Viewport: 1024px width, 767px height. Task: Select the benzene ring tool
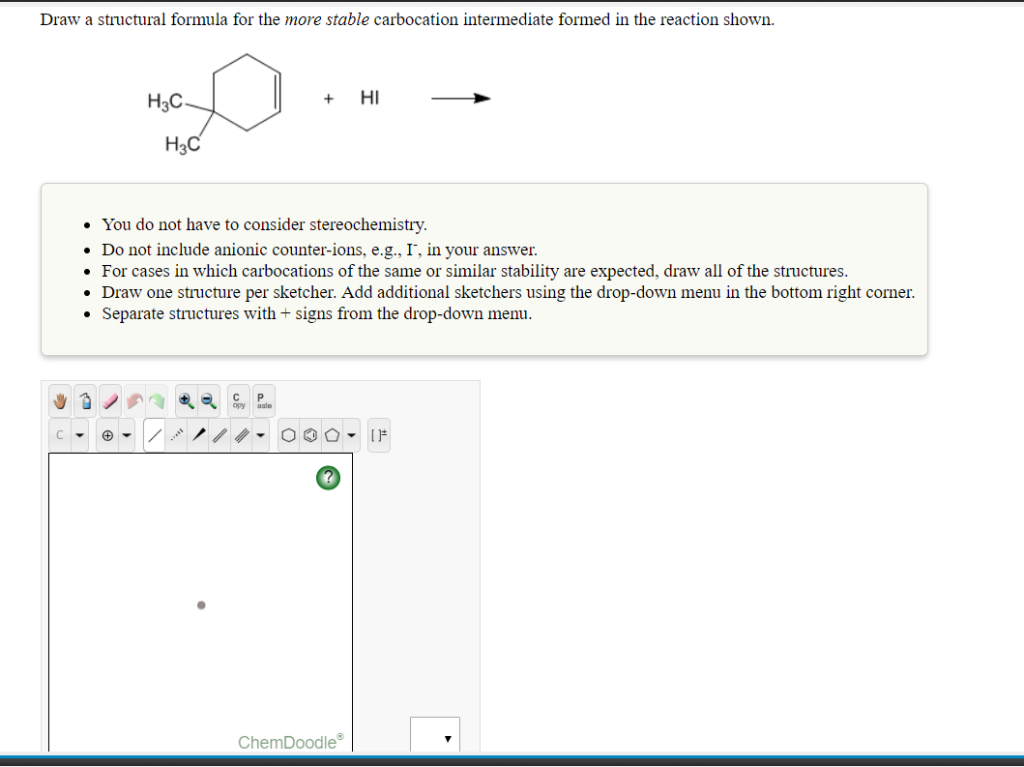coord(310,435)
